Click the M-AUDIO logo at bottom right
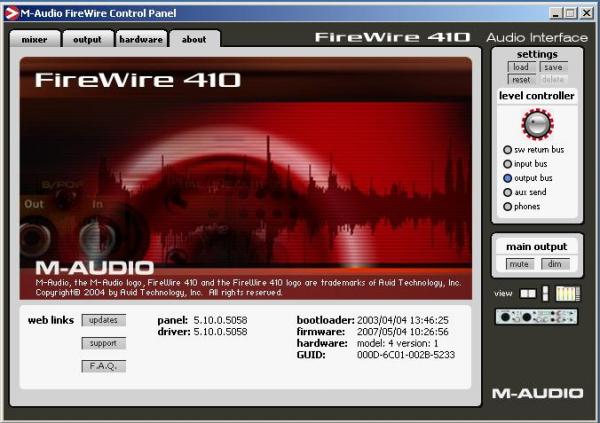The image size is (600, 423). pyautogui.click(x=537, y=392)
